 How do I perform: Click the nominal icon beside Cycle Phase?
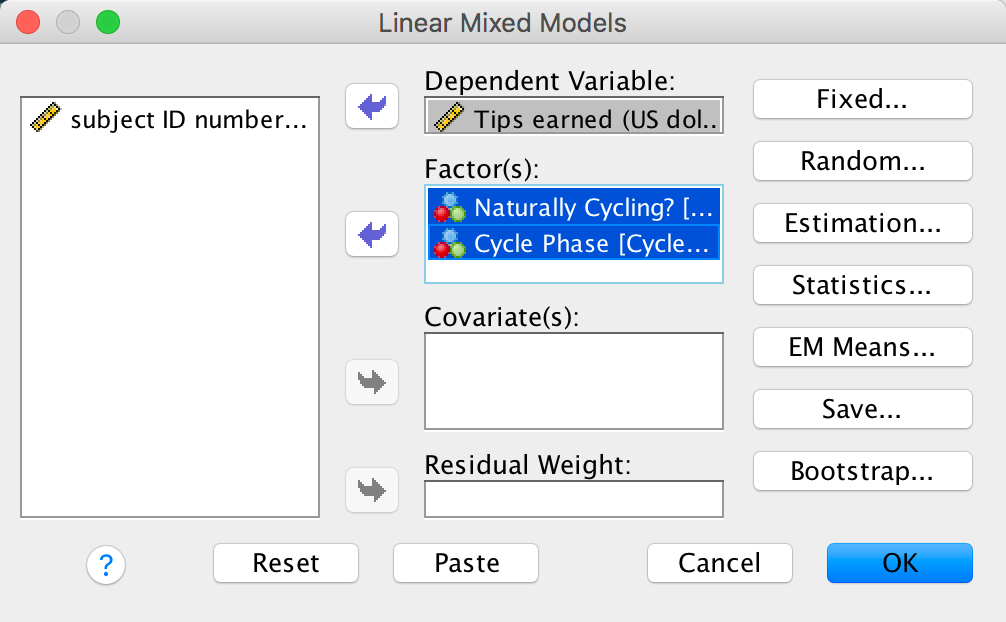coord(450,244)
